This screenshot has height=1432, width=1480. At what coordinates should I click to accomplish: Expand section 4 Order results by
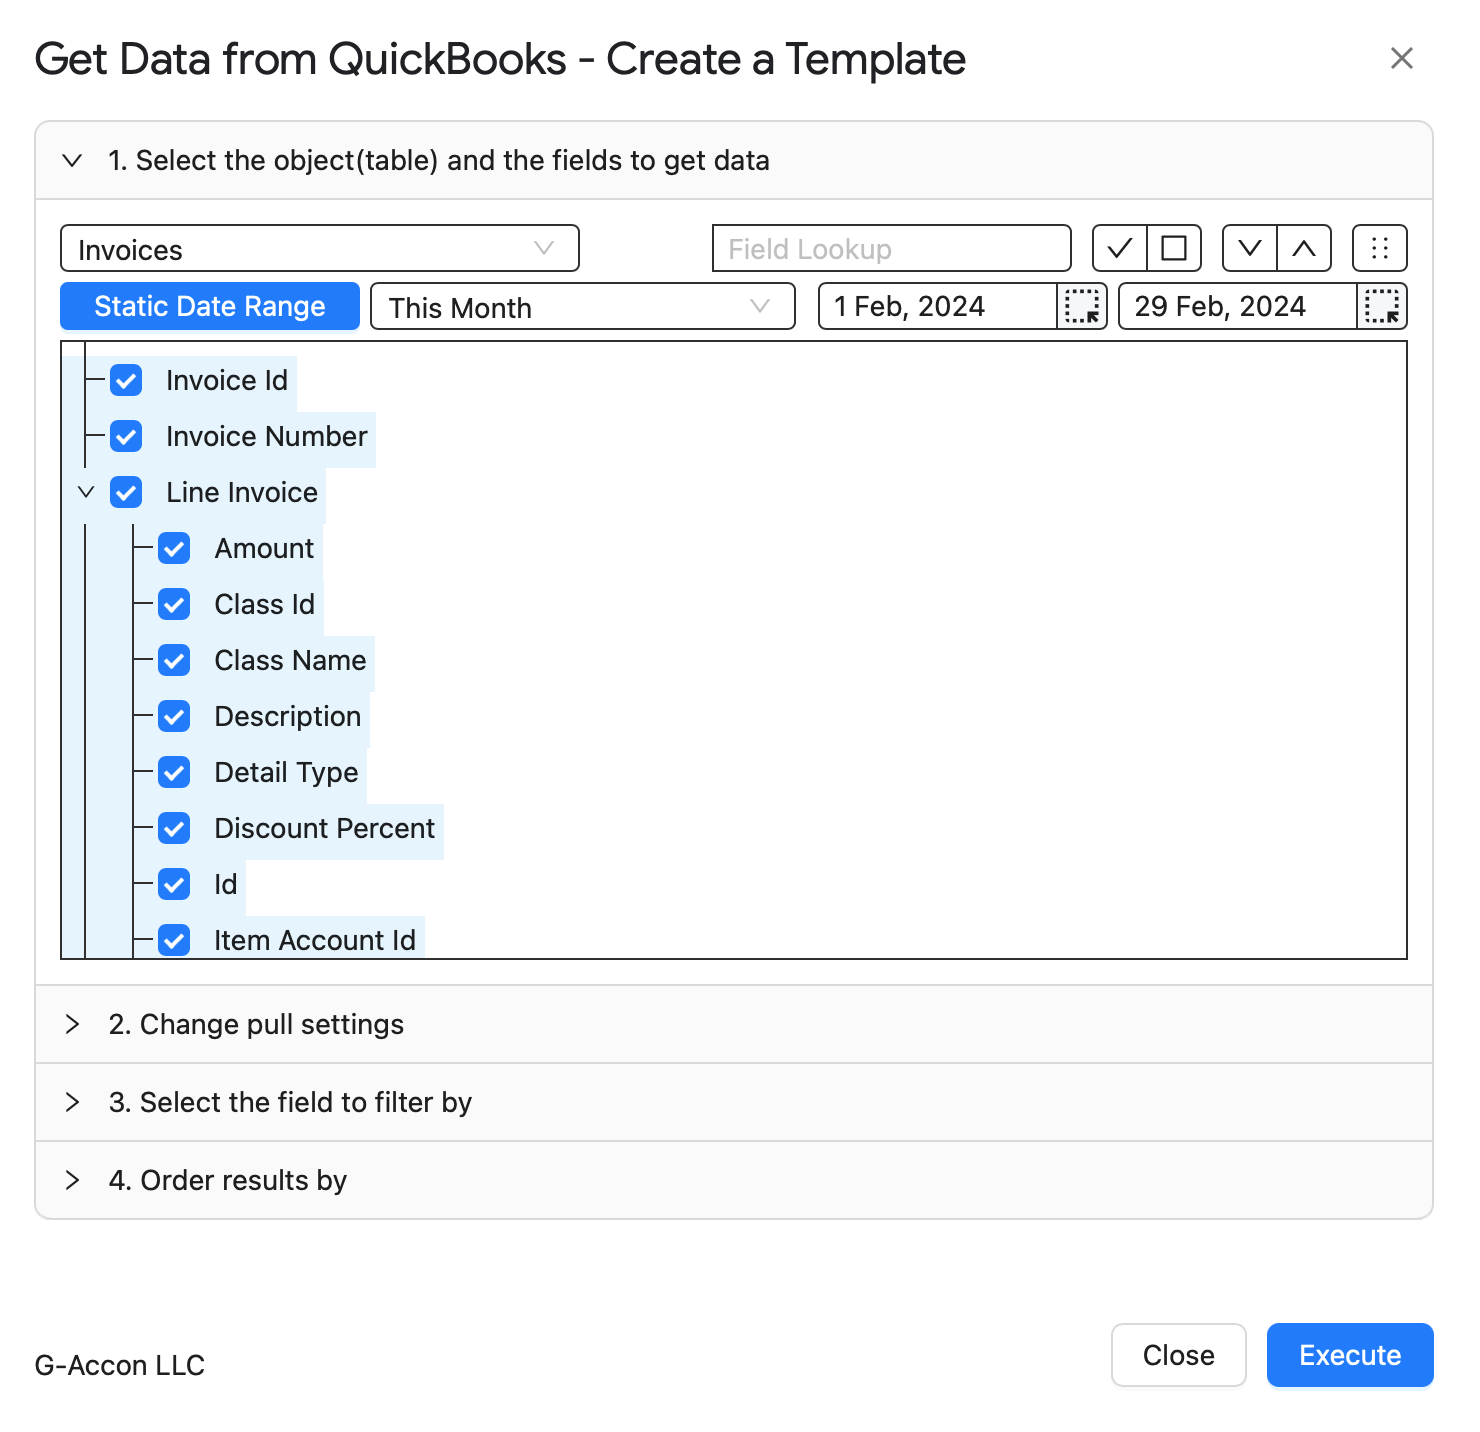coord(734,1180)
